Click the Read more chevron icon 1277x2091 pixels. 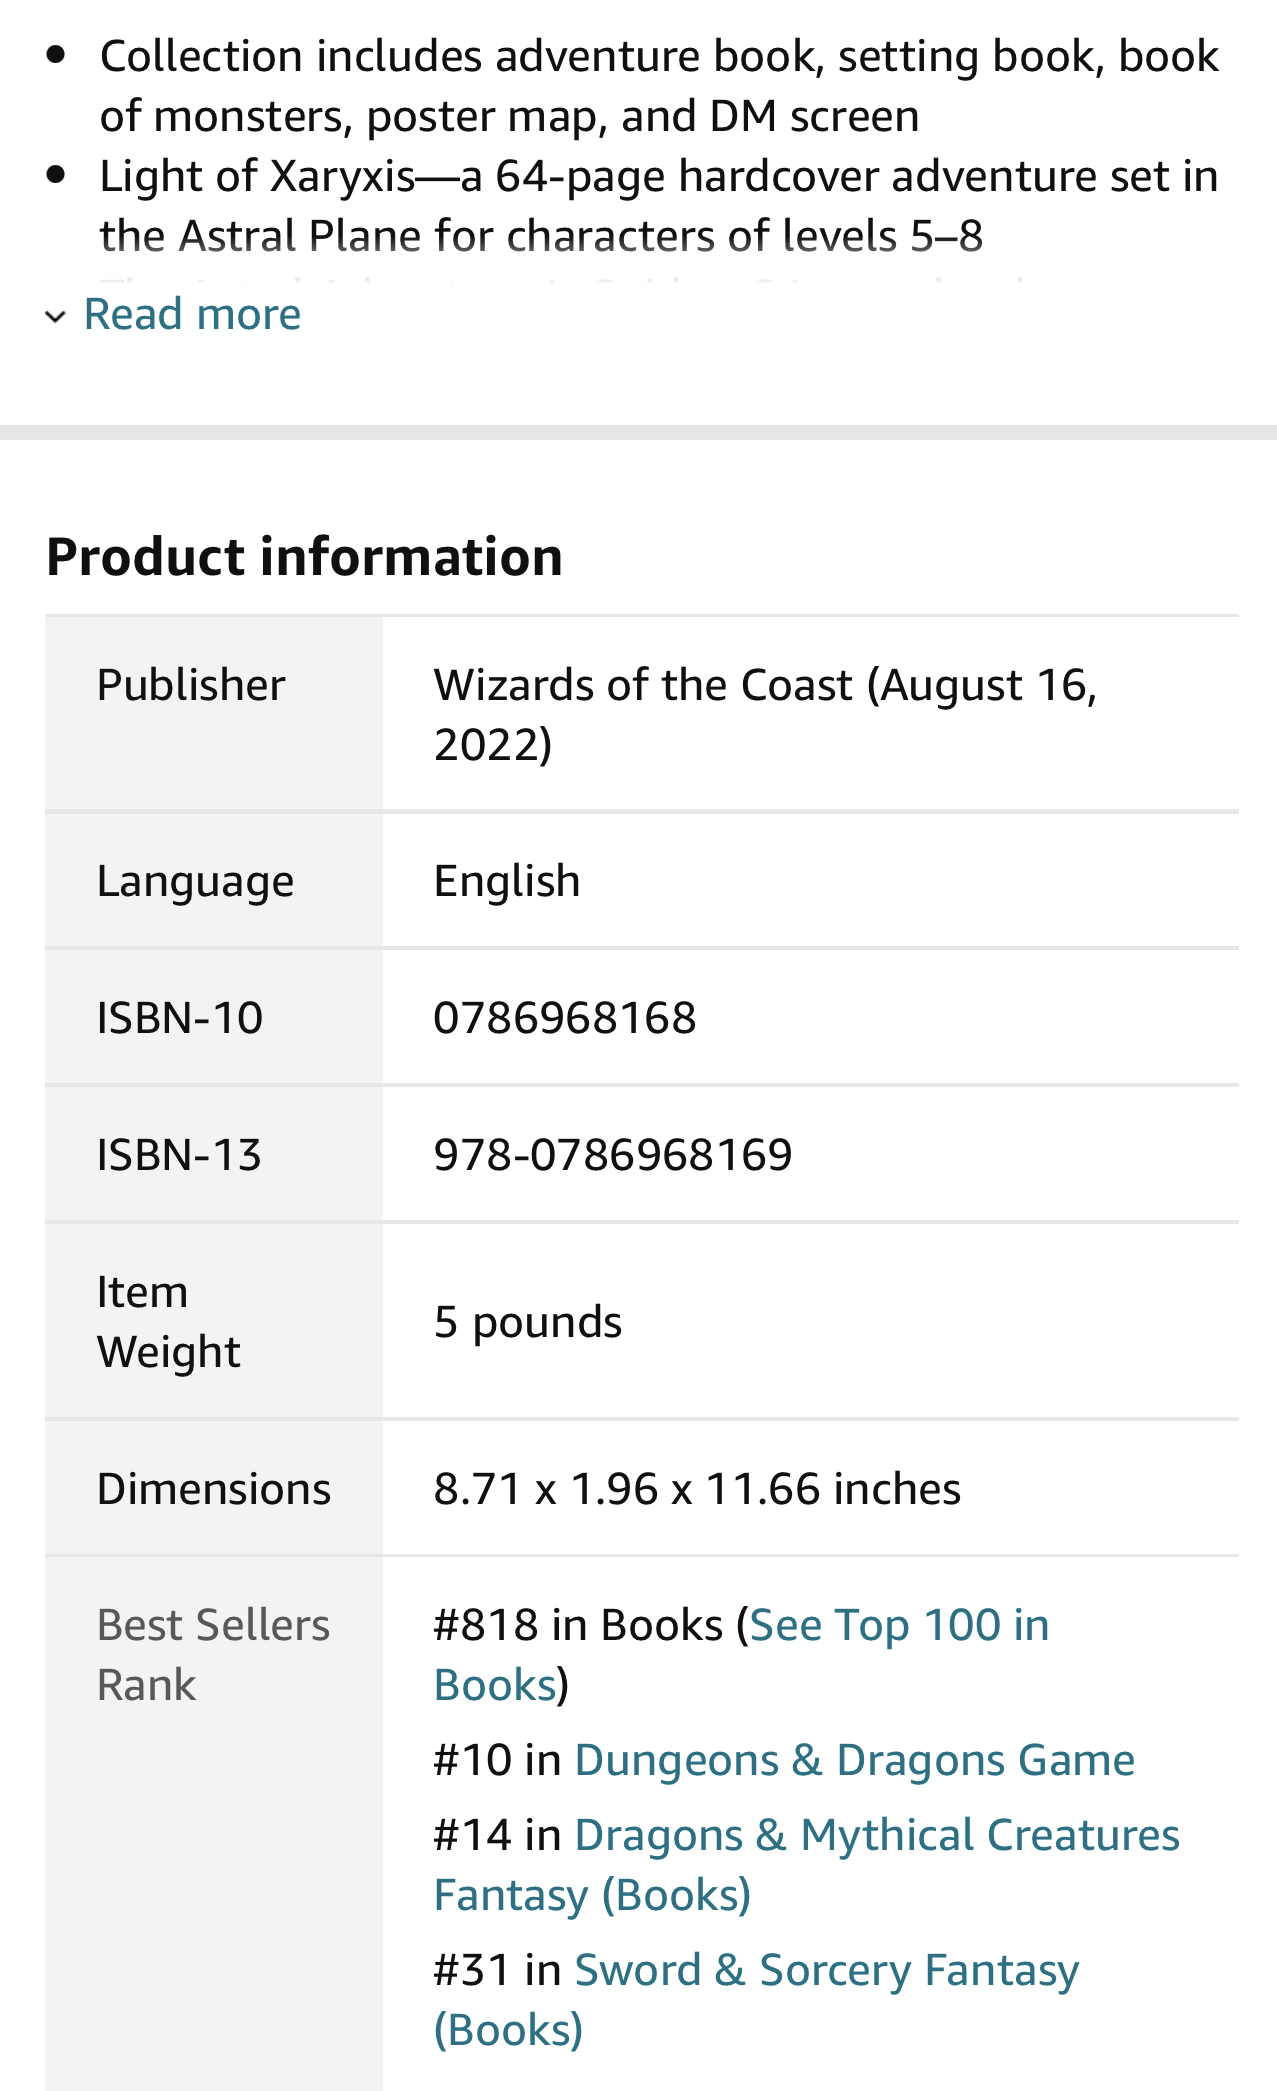(56, 317)
